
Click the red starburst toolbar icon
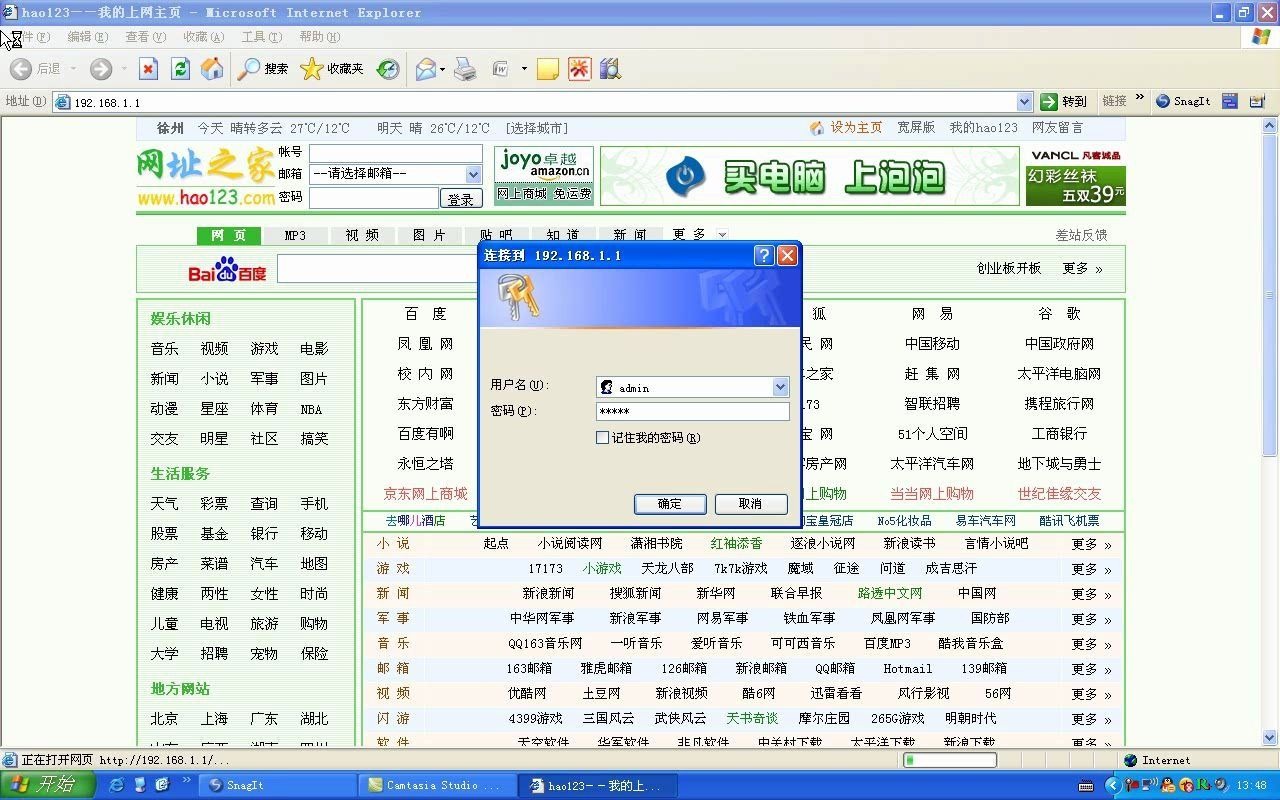pyautogui.click(x=579, y=69)
